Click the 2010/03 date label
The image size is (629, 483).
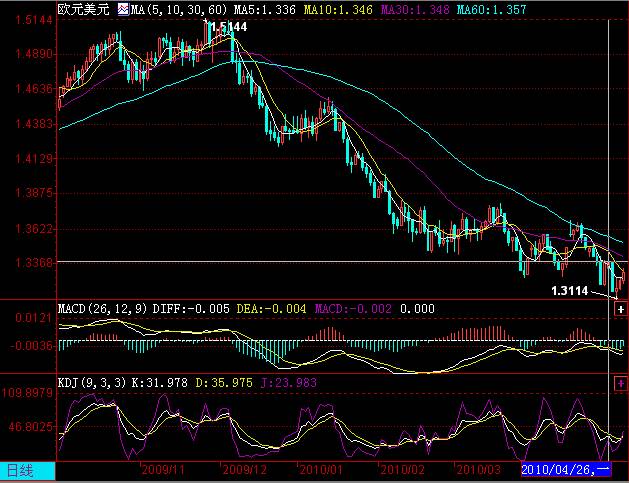(x=478, y=470)
